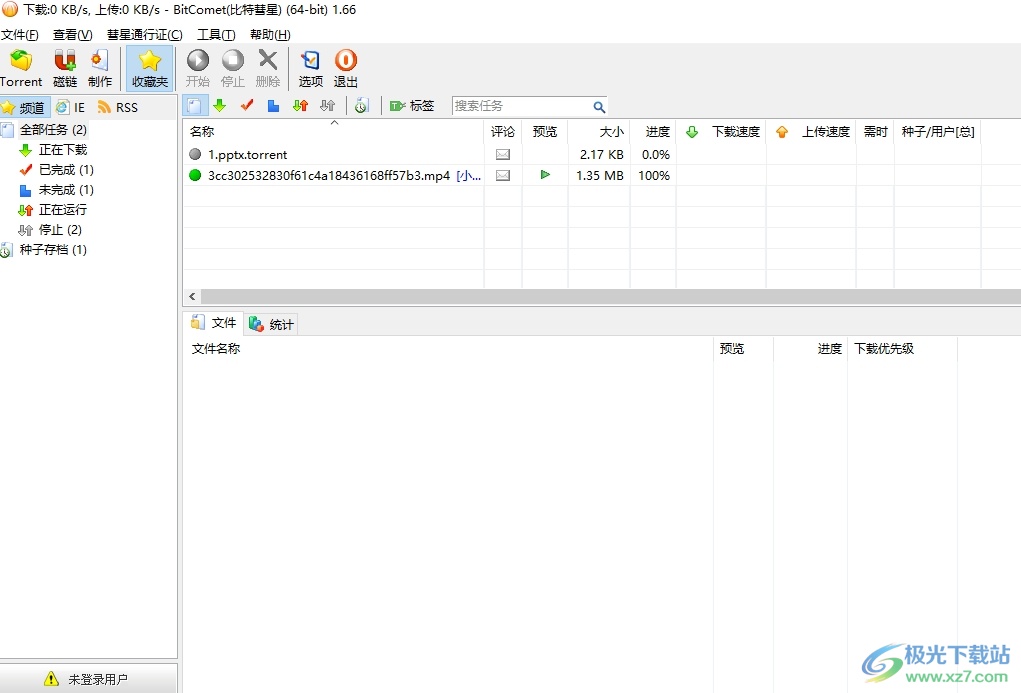Screen dimensions: 1021x693
Task: Open the 工具(T) menu
Action: [x=216, y=35]
